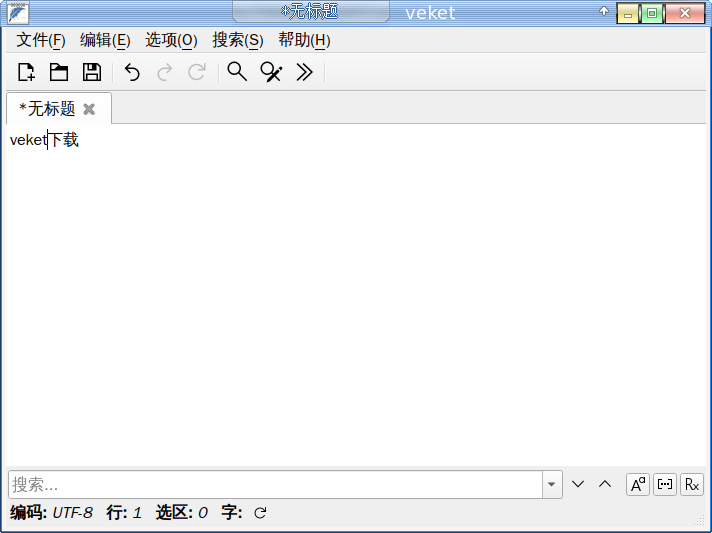Open the 文件(F) menu
The image size is (712, 533).
(x=41, y=40)
